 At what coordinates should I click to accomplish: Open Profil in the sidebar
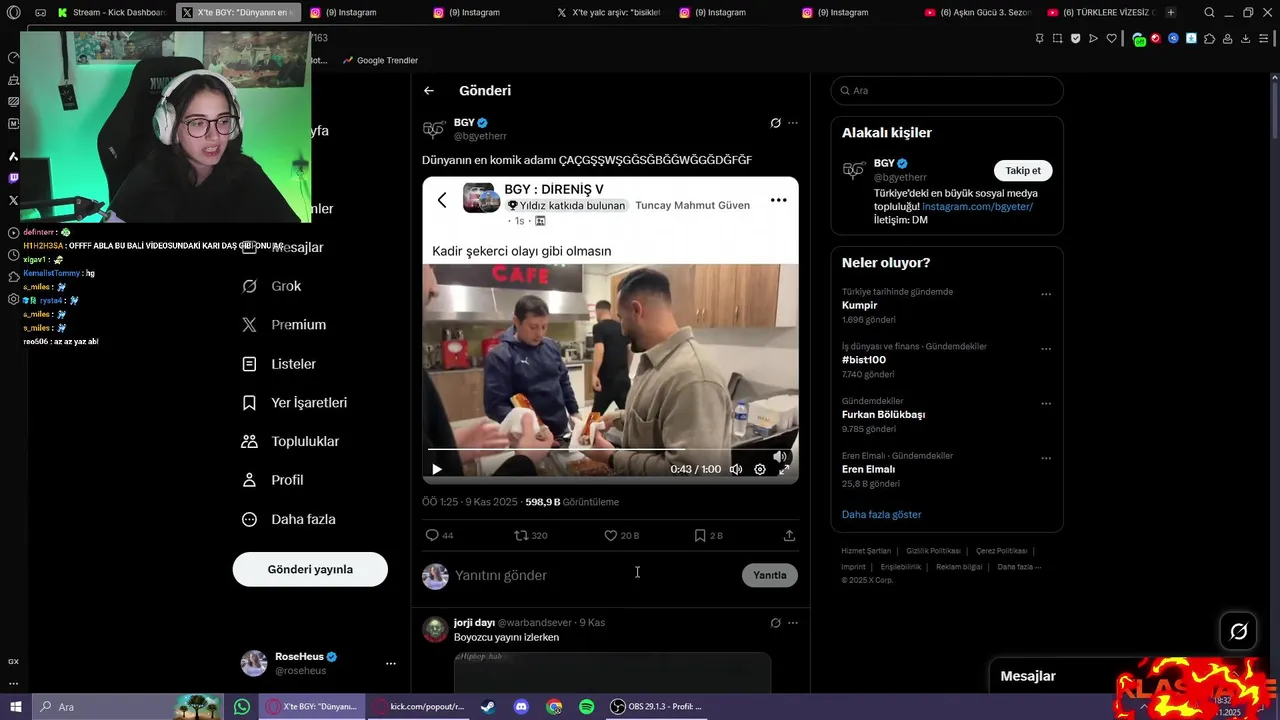click(274, 481)
